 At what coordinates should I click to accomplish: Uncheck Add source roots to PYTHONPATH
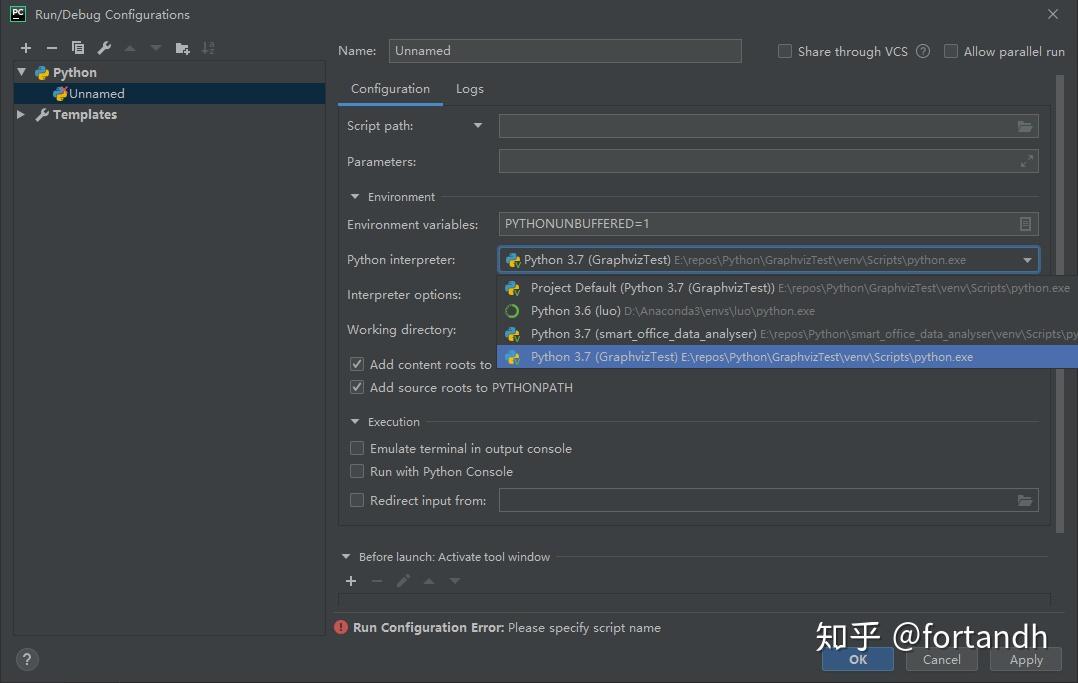tap(357, 387)
